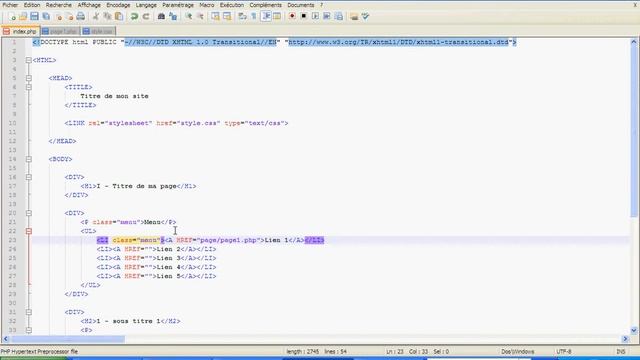Click the Print icon

click(x=81, y=17)
